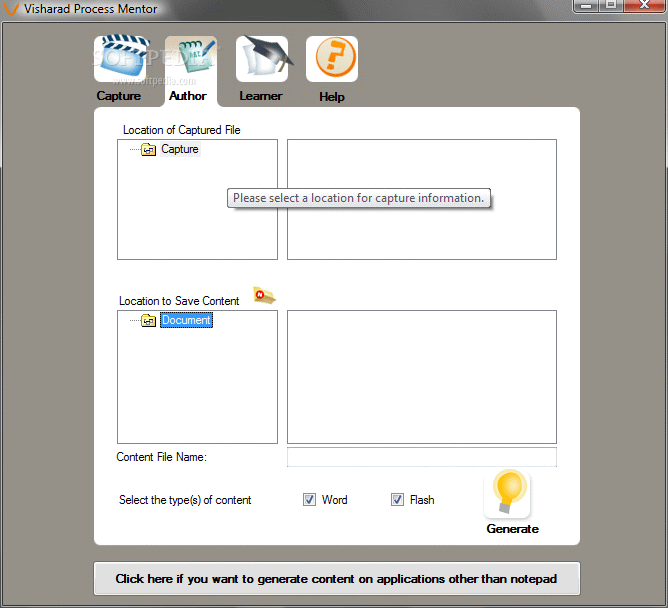Click the Capture folder icon in tree
668x608 pixels.
tap(148, 150)
